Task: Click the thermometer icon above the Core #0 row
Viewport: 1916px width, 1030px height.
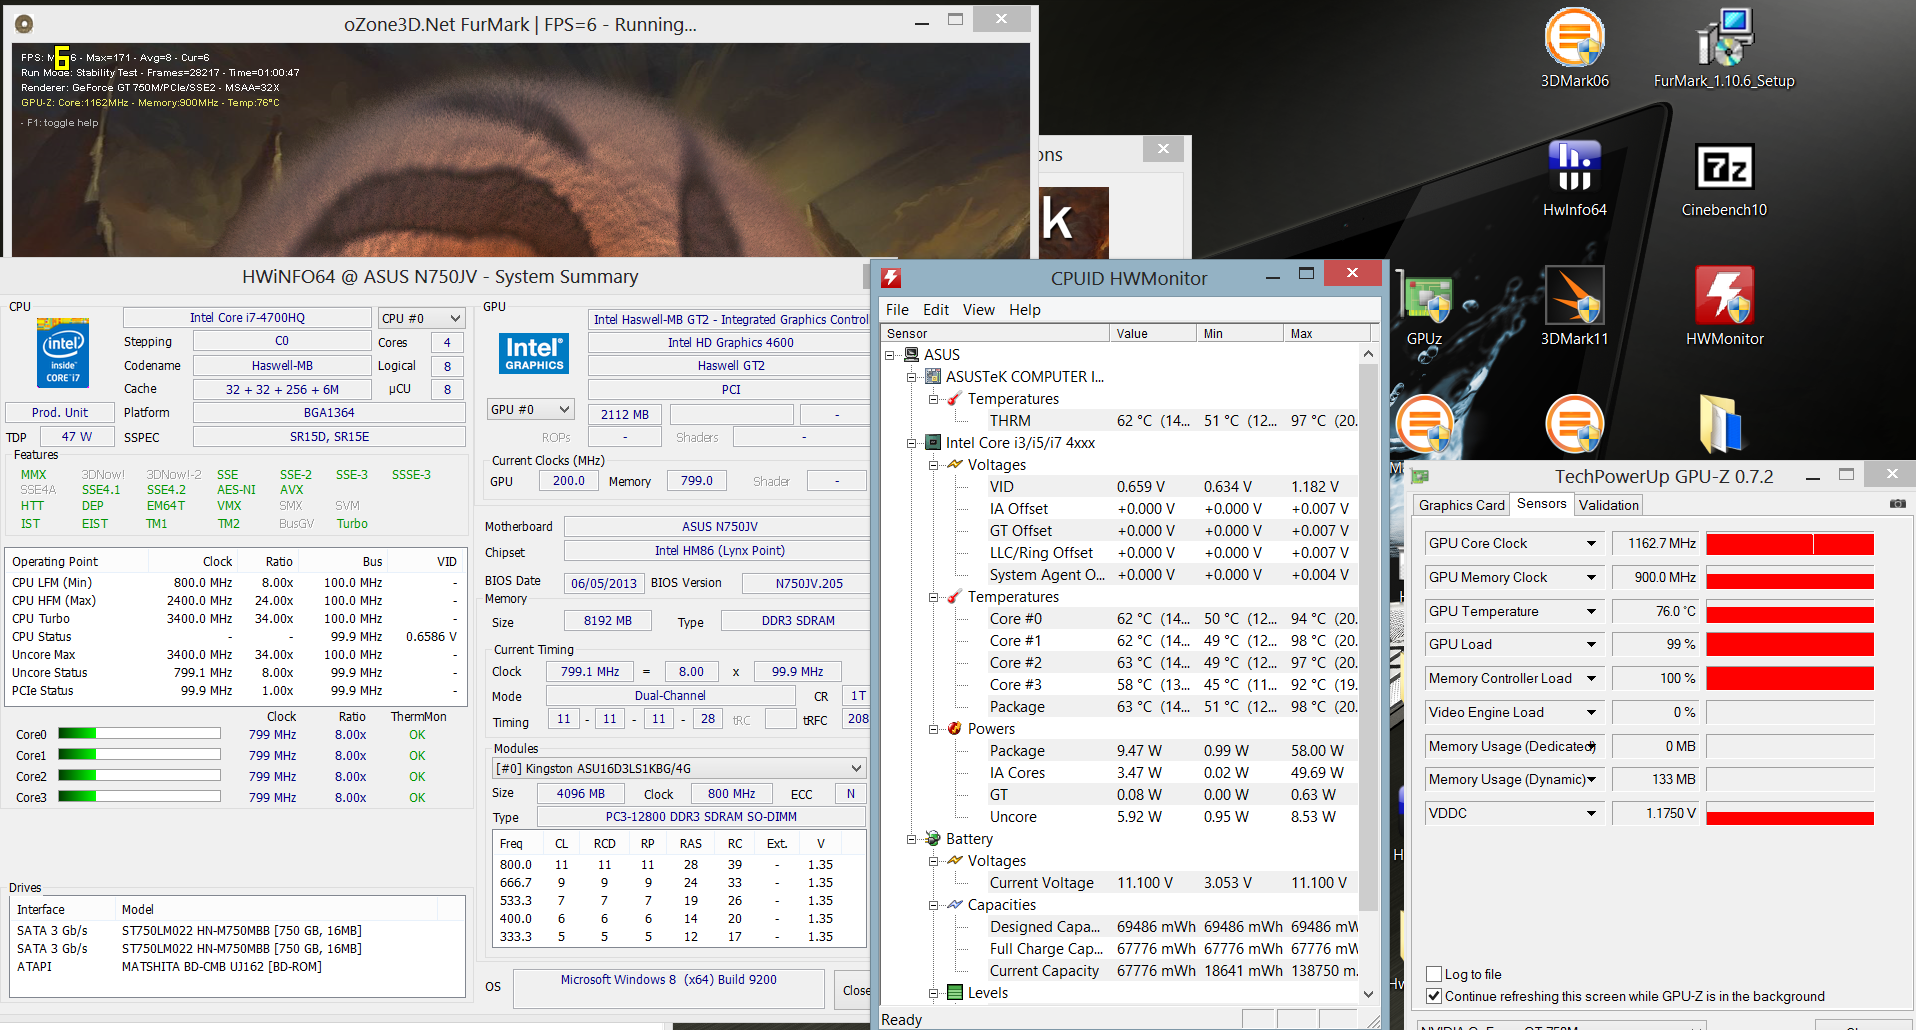Action: tap(955, 597)
